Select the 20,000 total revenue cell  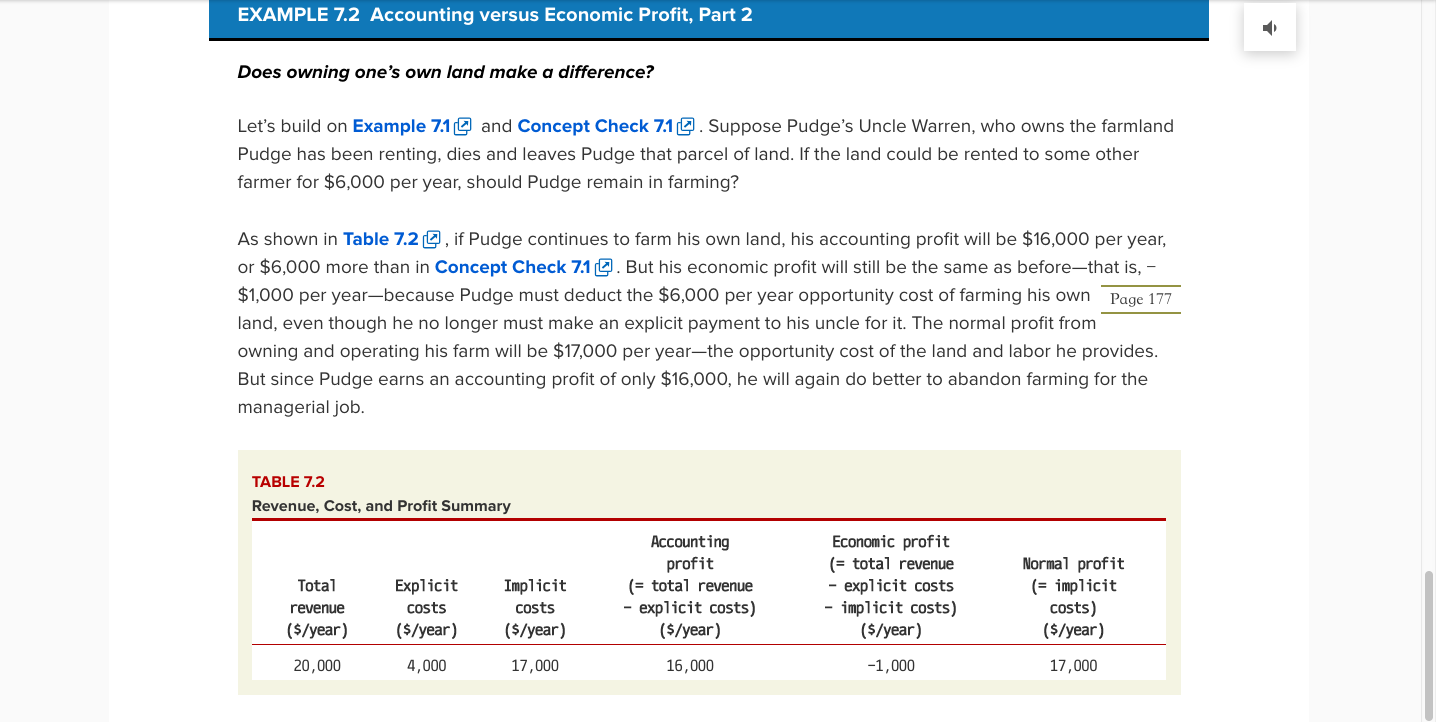pyautogui.click(x=317, y=665)
